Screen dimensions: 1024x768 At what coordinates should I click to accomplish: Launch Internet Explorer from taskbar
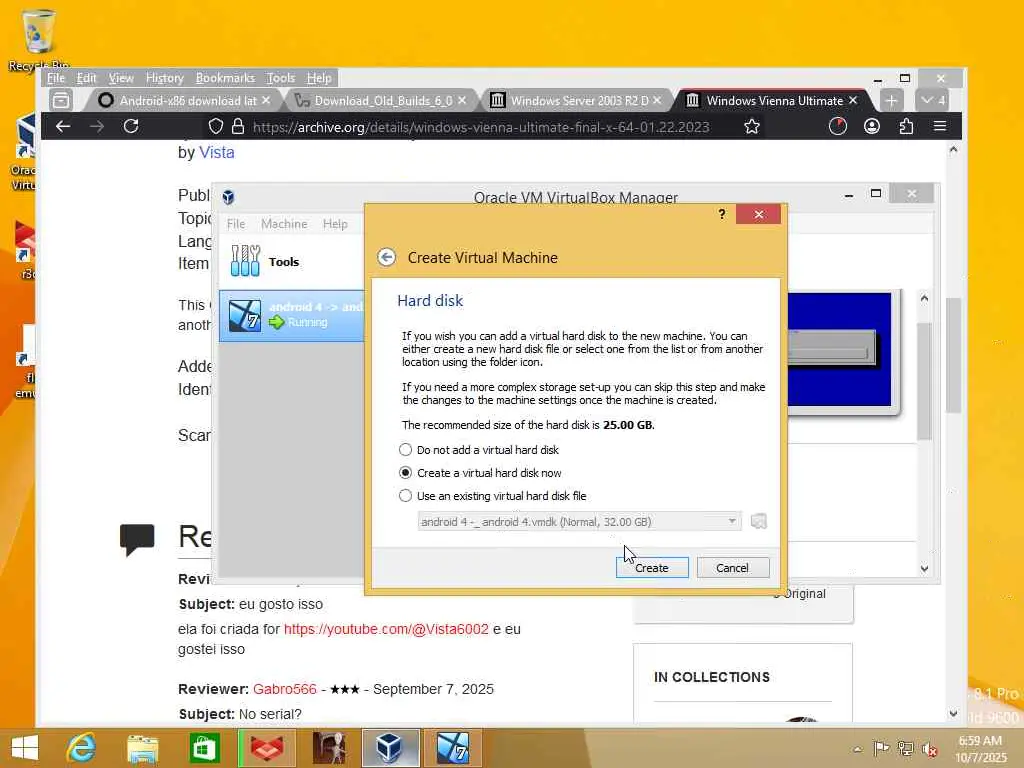(x=82, y=747)
